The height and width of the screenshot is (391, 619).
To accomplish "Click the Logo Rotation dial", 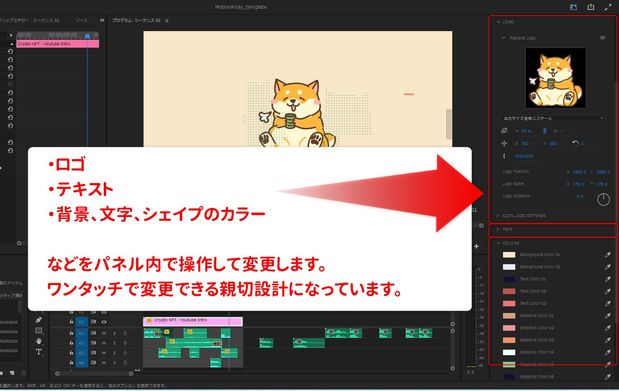I will (603, 199).
